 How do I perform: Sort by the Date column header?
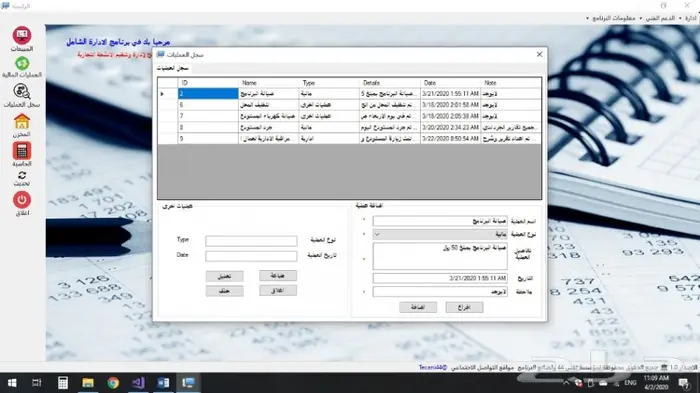(x=450, y=83)
